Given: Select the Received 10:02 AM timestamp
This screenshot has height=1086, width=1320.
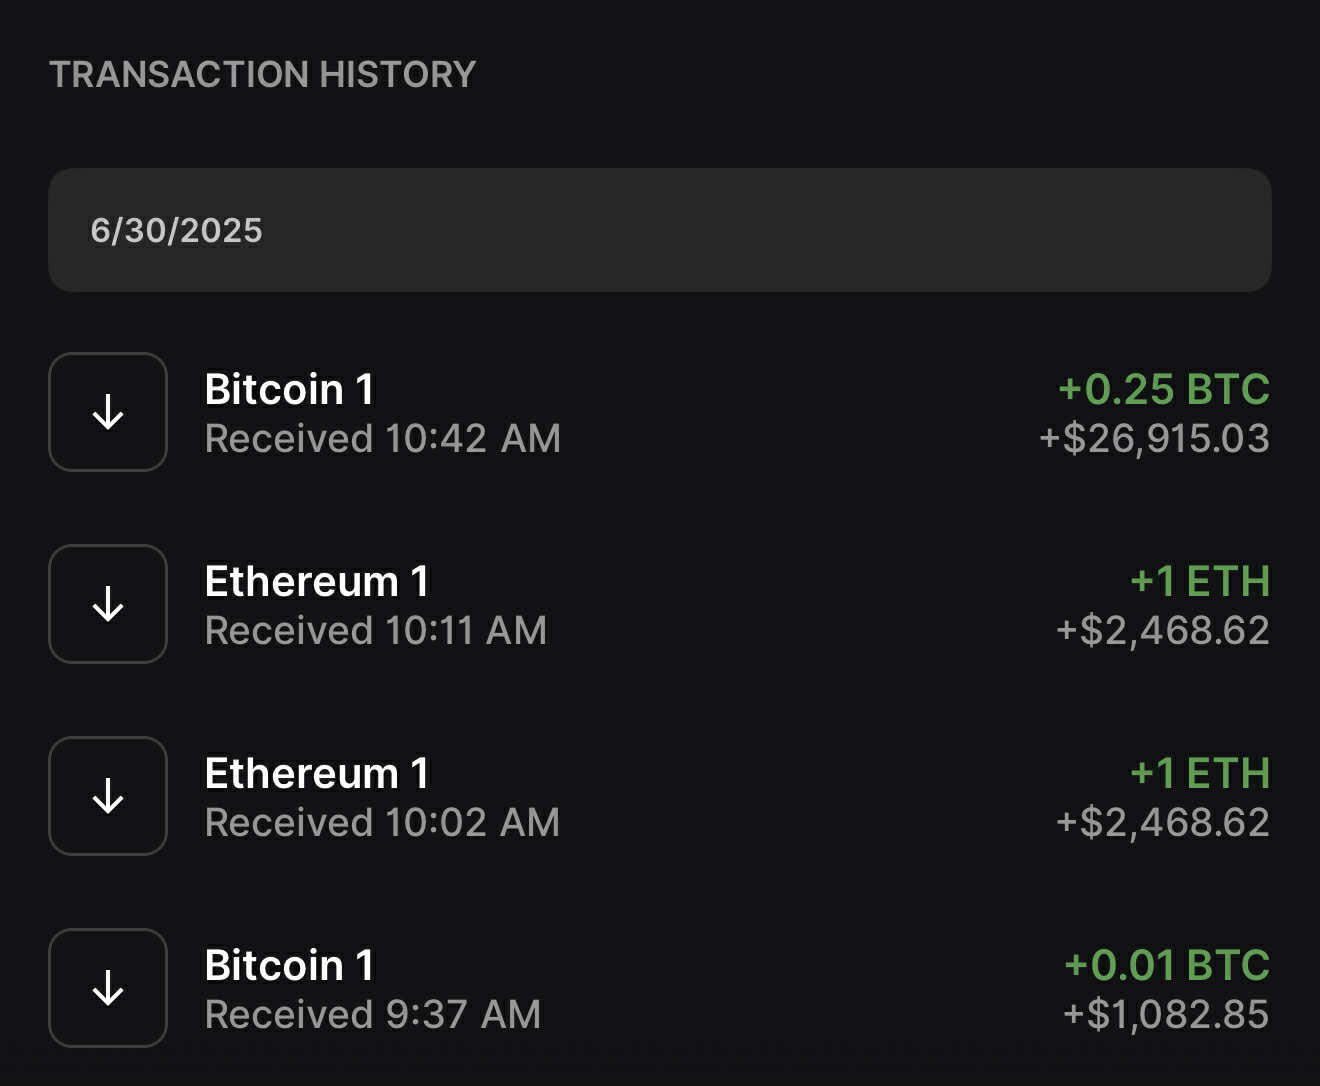Looking at the screenshot, I should 383,822.
